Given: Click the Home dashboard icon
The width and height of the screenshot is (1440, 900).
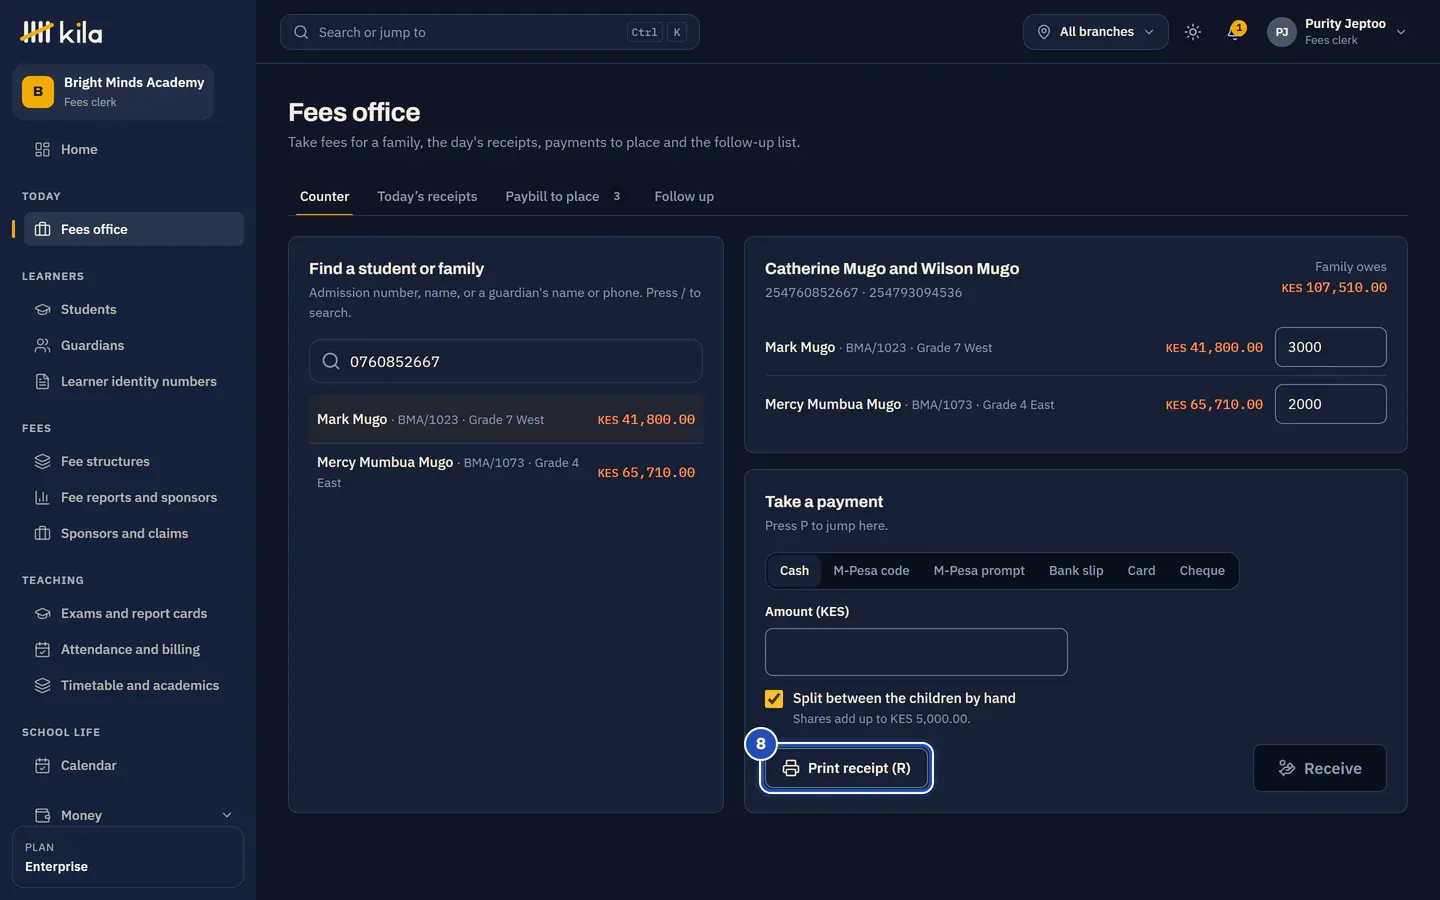Looking at the screenshot, I should pyautogui.click(x=42, y=149).
